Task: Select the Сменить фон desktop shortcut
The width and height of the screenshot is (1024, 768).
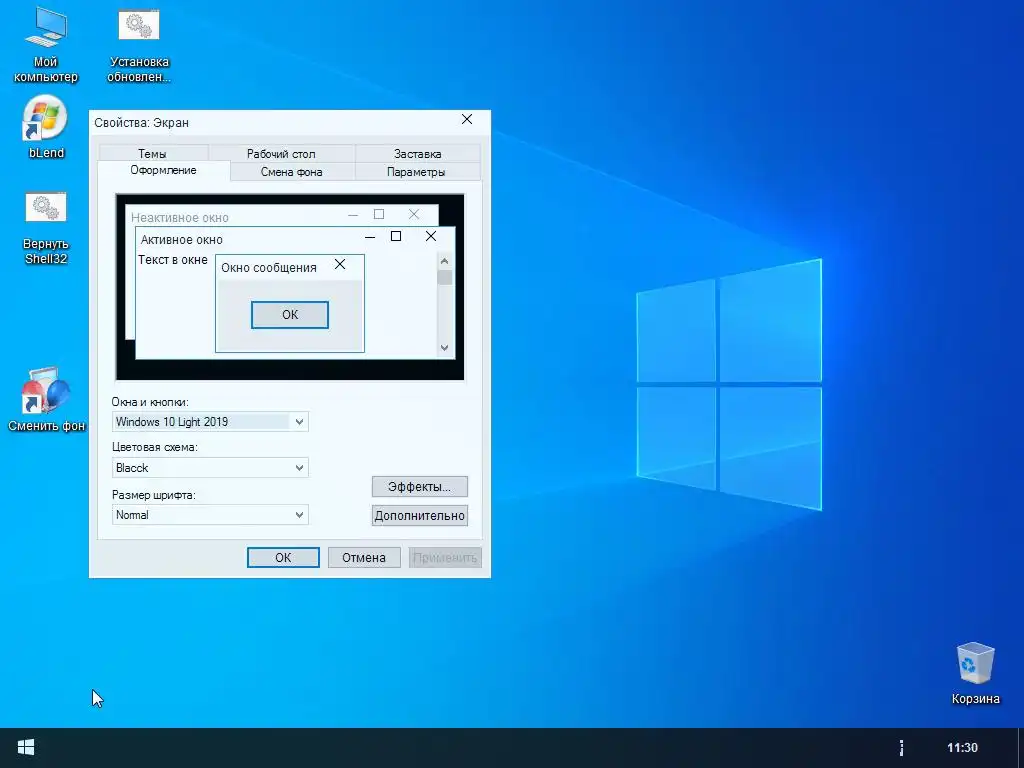Action: click(x=46, y=399)
